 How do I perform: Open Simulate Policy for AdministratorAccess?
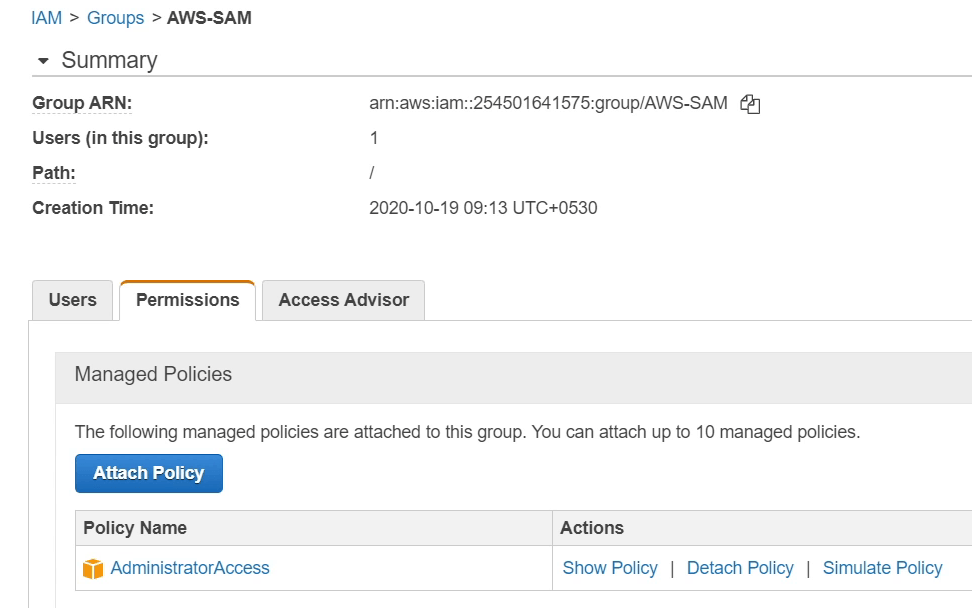coord(882,568)
